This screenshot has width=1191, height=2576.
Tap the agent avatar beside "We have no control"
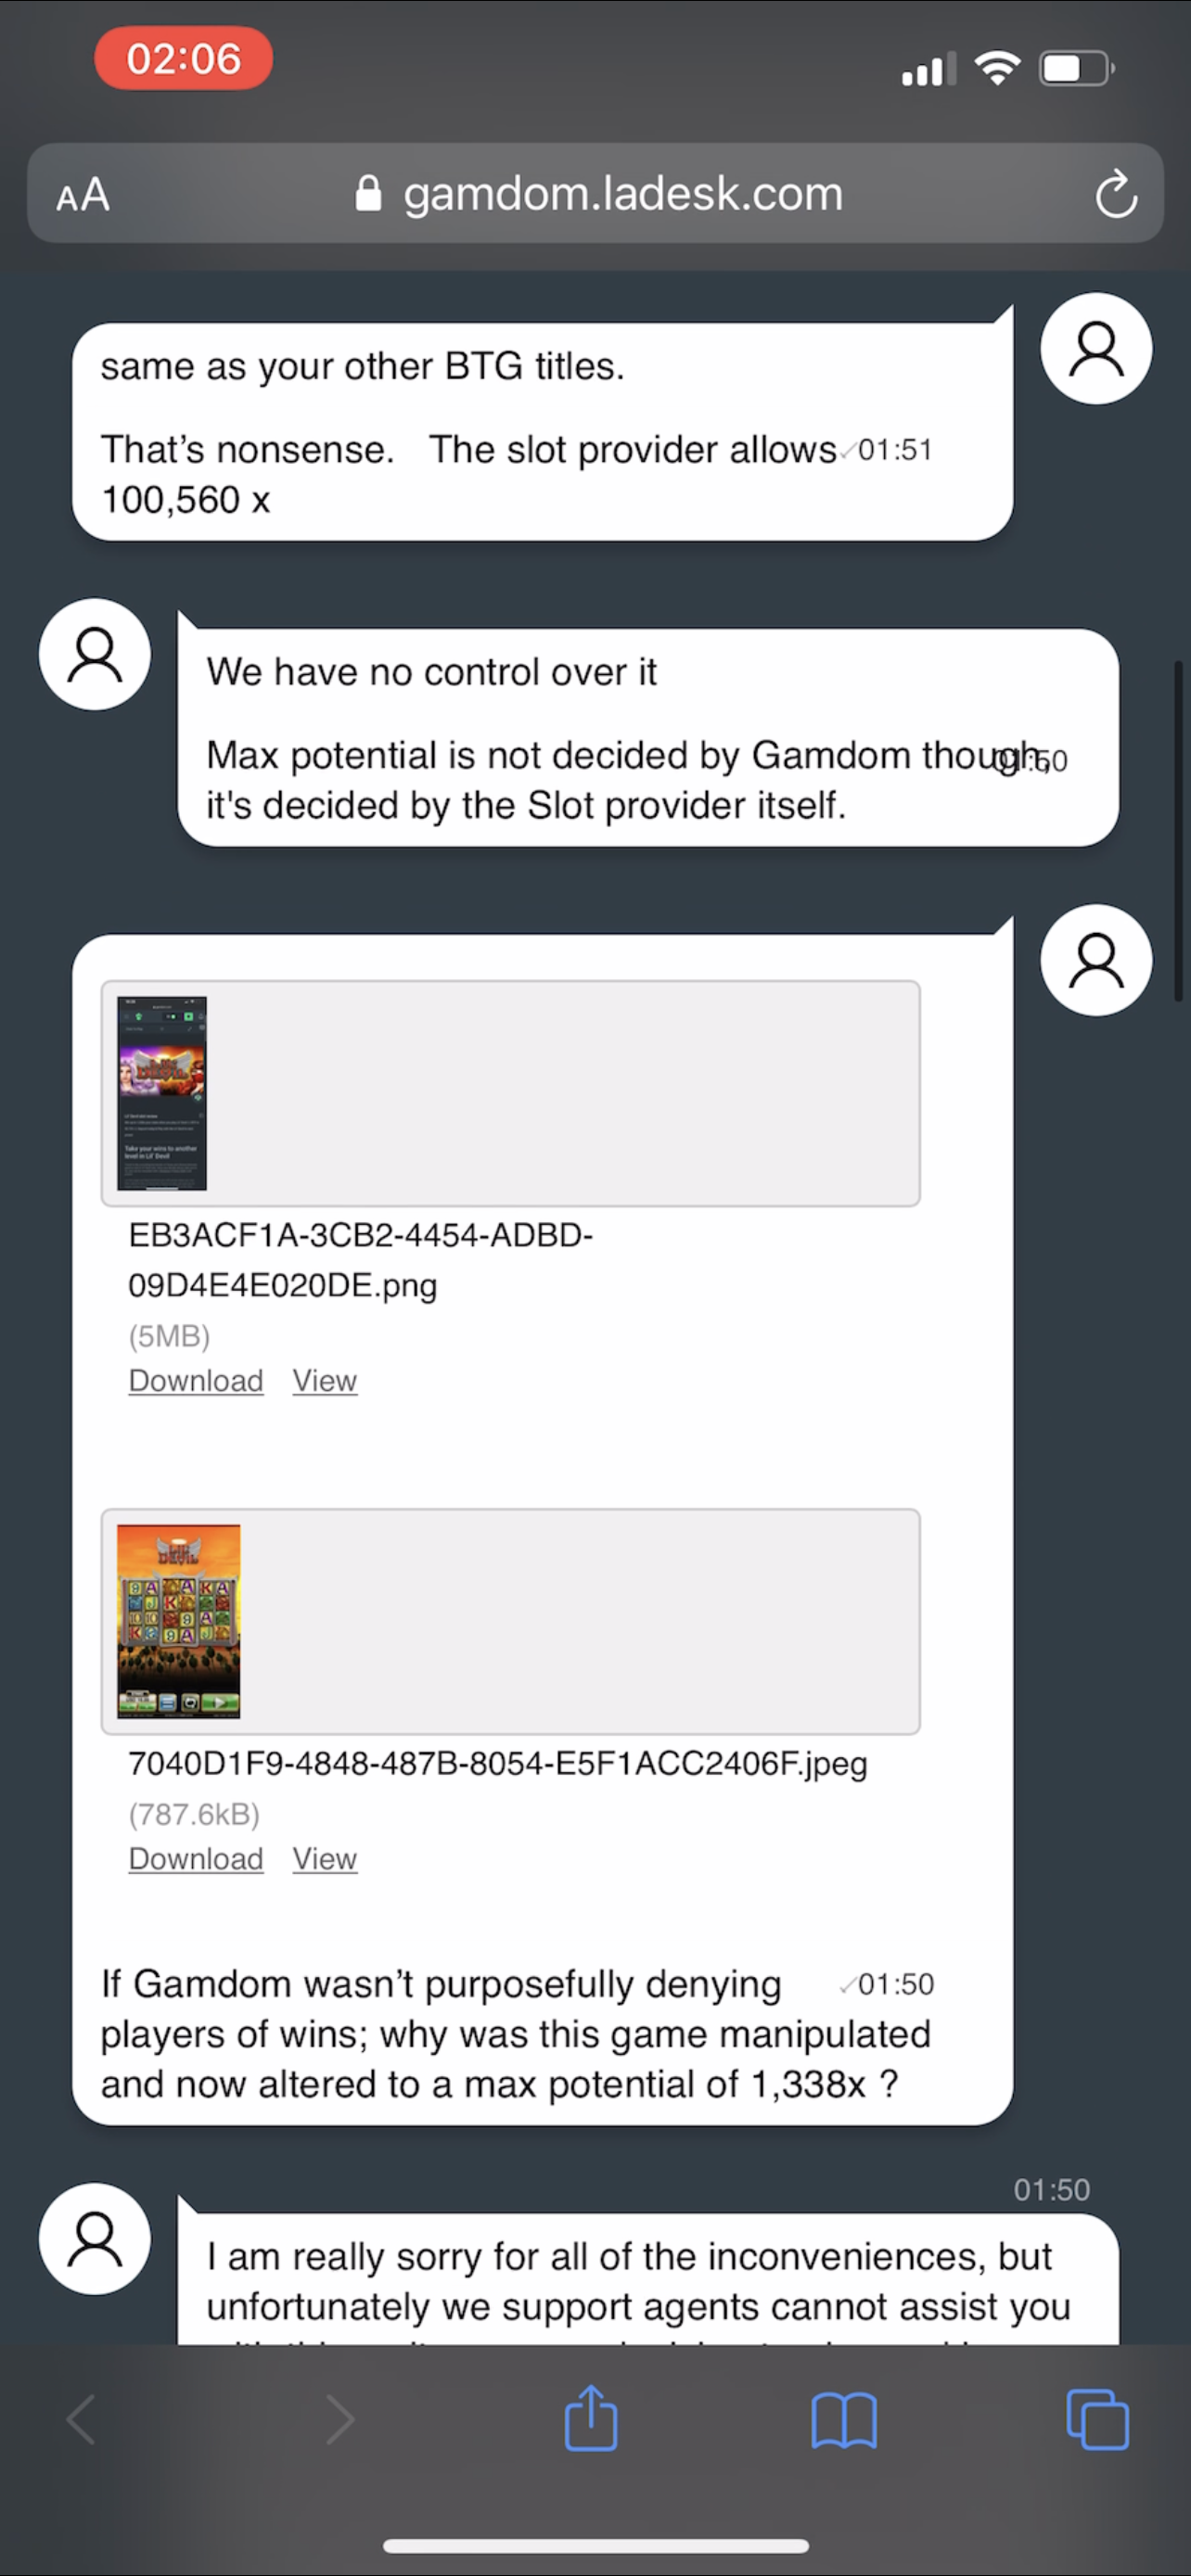[95, 654]
